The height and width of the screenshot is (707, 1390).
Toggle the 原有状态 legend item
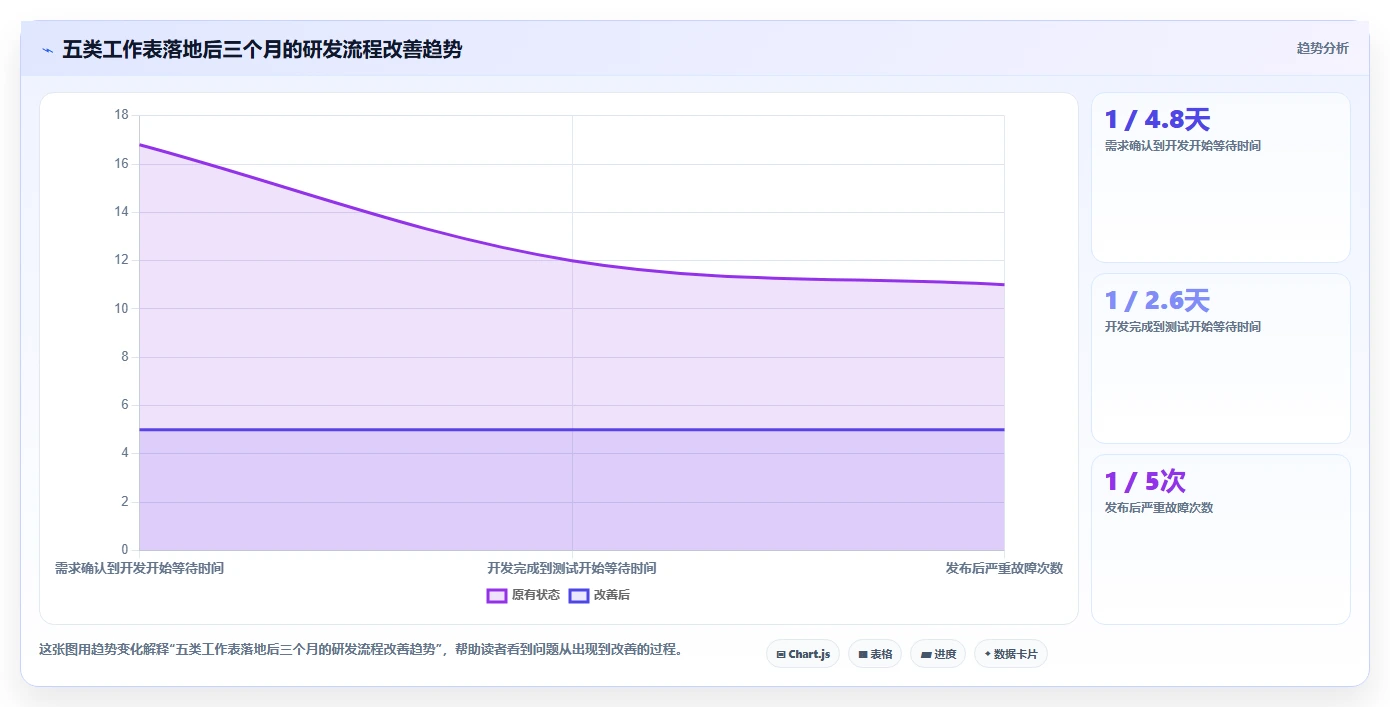pyautogui.click(x=523, y=595)
